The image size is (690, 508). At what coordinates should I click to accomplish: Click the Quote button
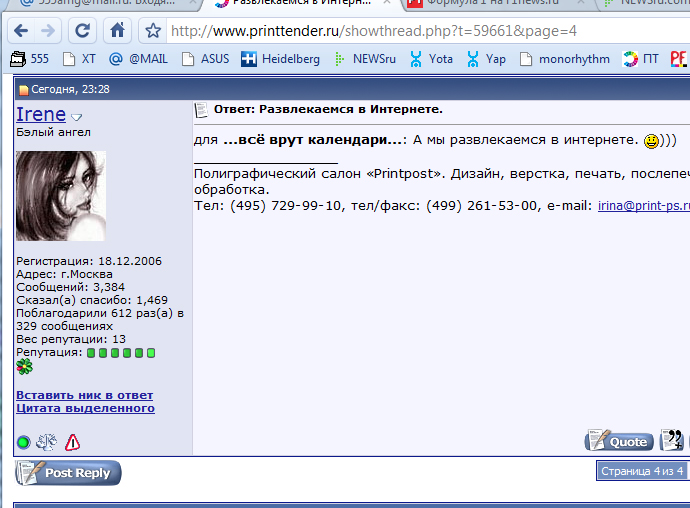coord(619,441)
